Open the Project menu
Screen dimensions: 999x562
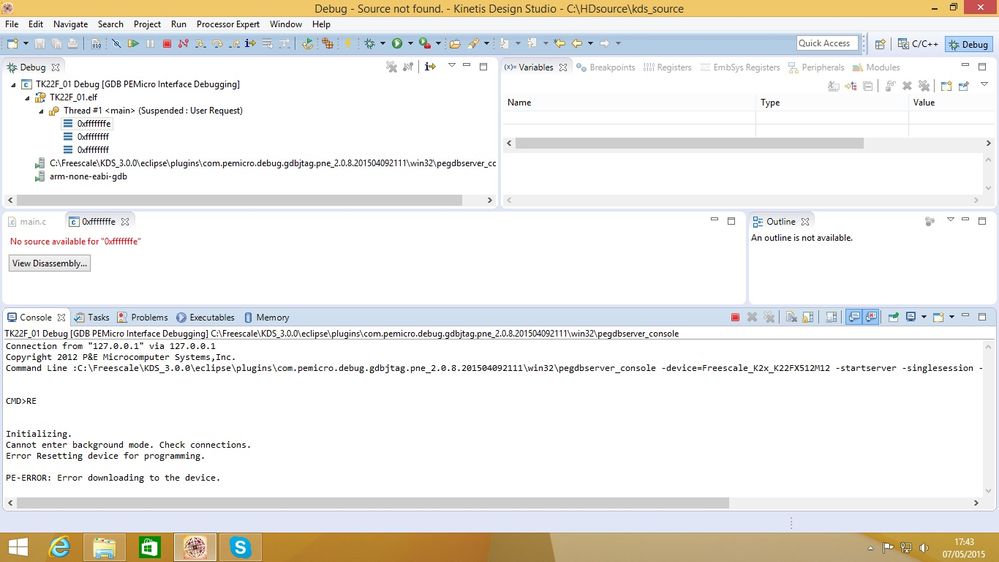tap(147, 24)
